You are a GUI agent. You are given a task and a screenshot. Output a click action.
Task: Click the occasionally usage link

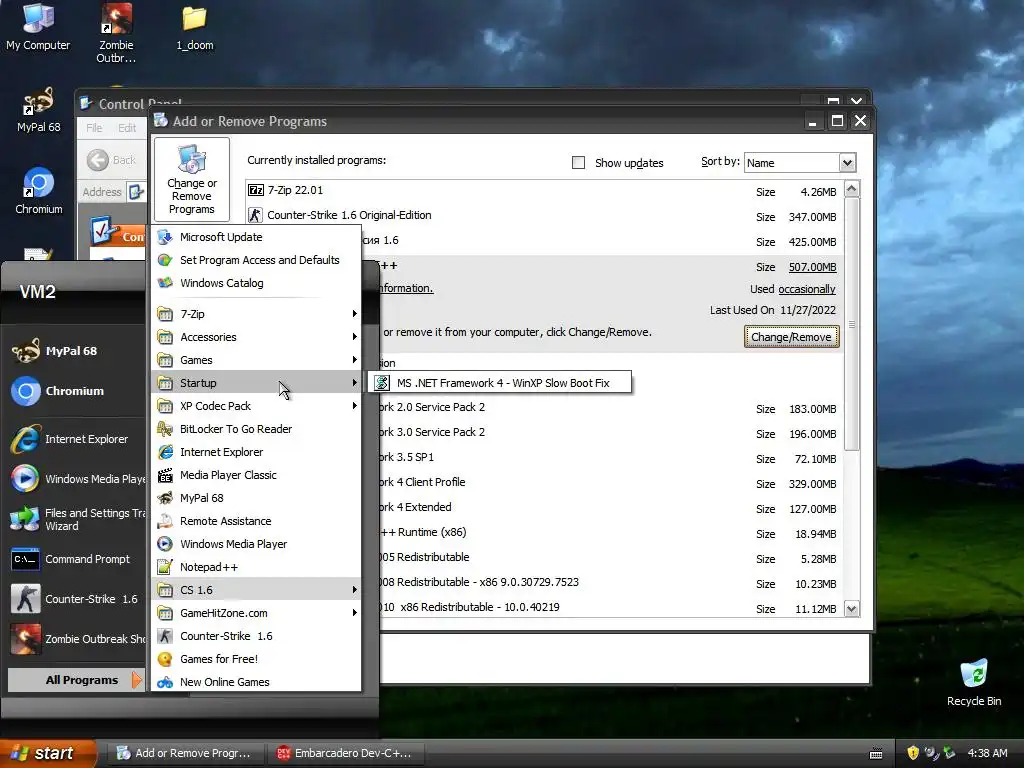(807, 289)
